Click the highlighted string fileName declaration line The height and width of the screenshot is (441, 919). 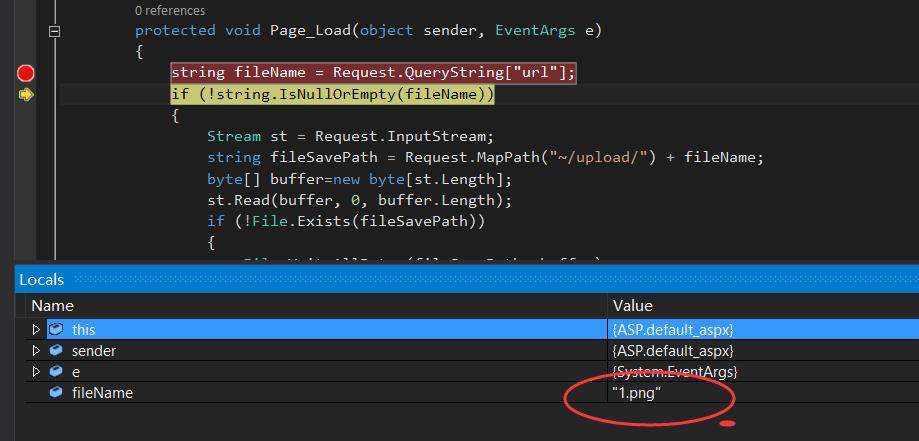click(374, 73)
